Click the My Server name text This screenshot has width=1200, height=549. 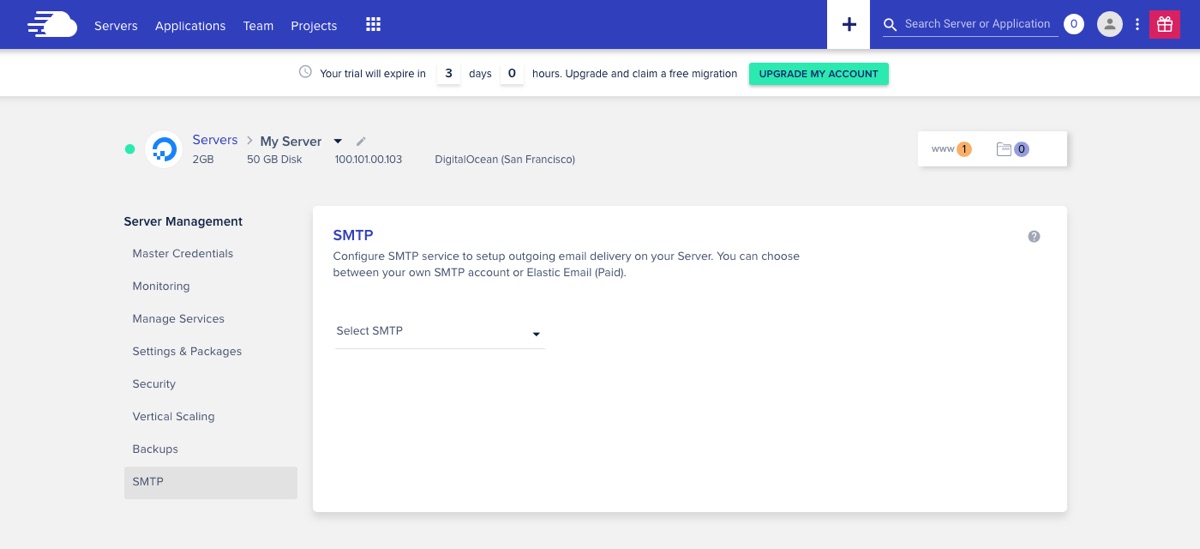(291, 141)
